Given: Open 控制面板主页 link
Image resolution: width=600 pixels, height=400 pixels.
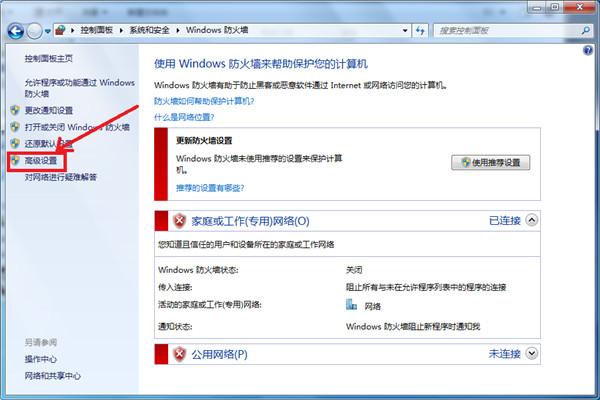Looking at the screenshot, I should [49, 59].
